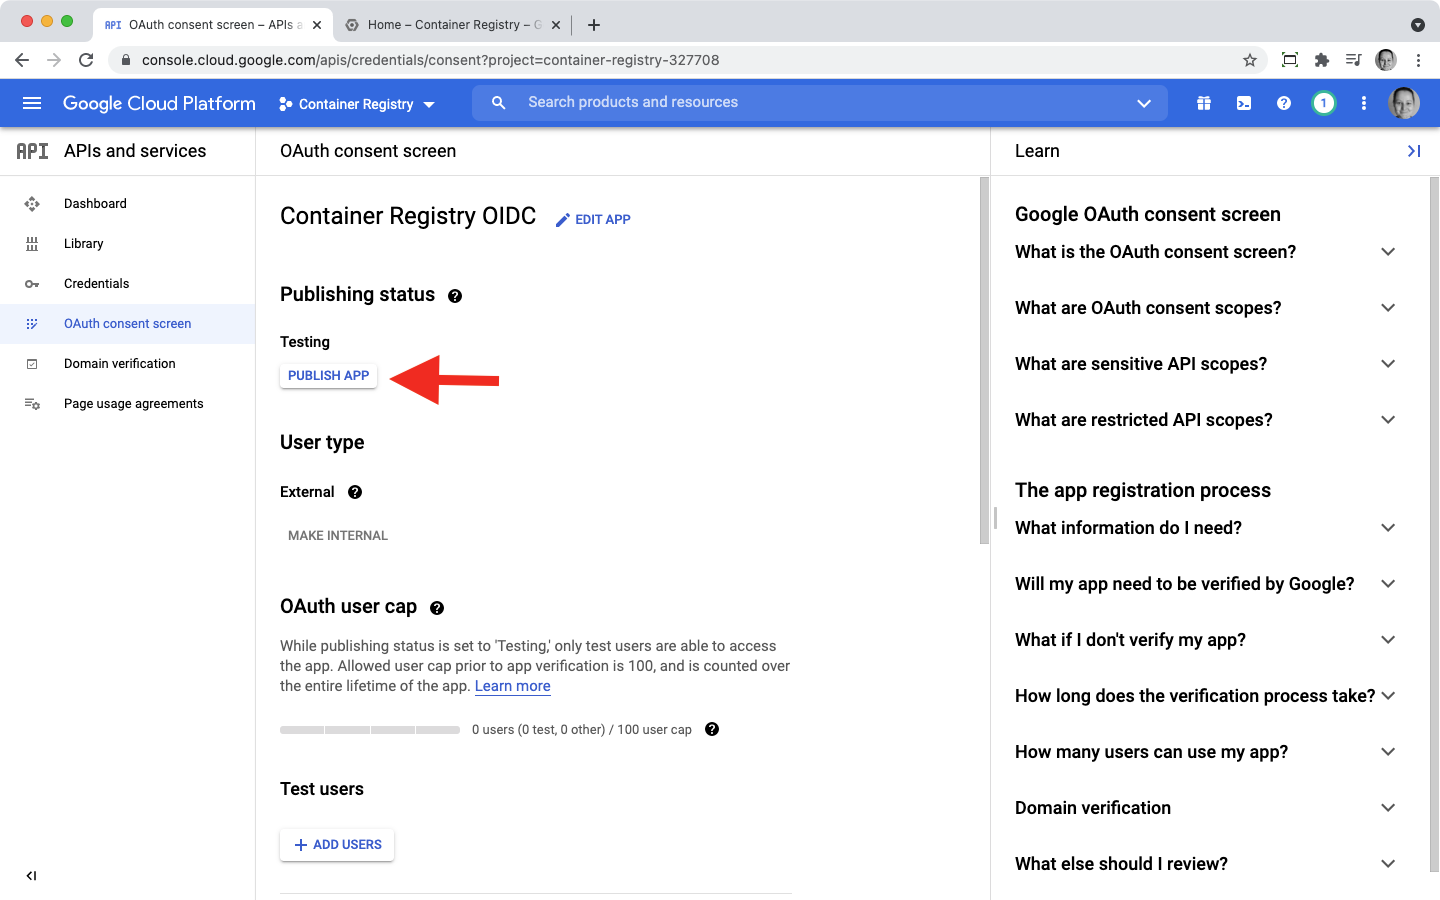Click MAKE INTERNAL button
Screen dimensions: 1440x900
(338, 536)
